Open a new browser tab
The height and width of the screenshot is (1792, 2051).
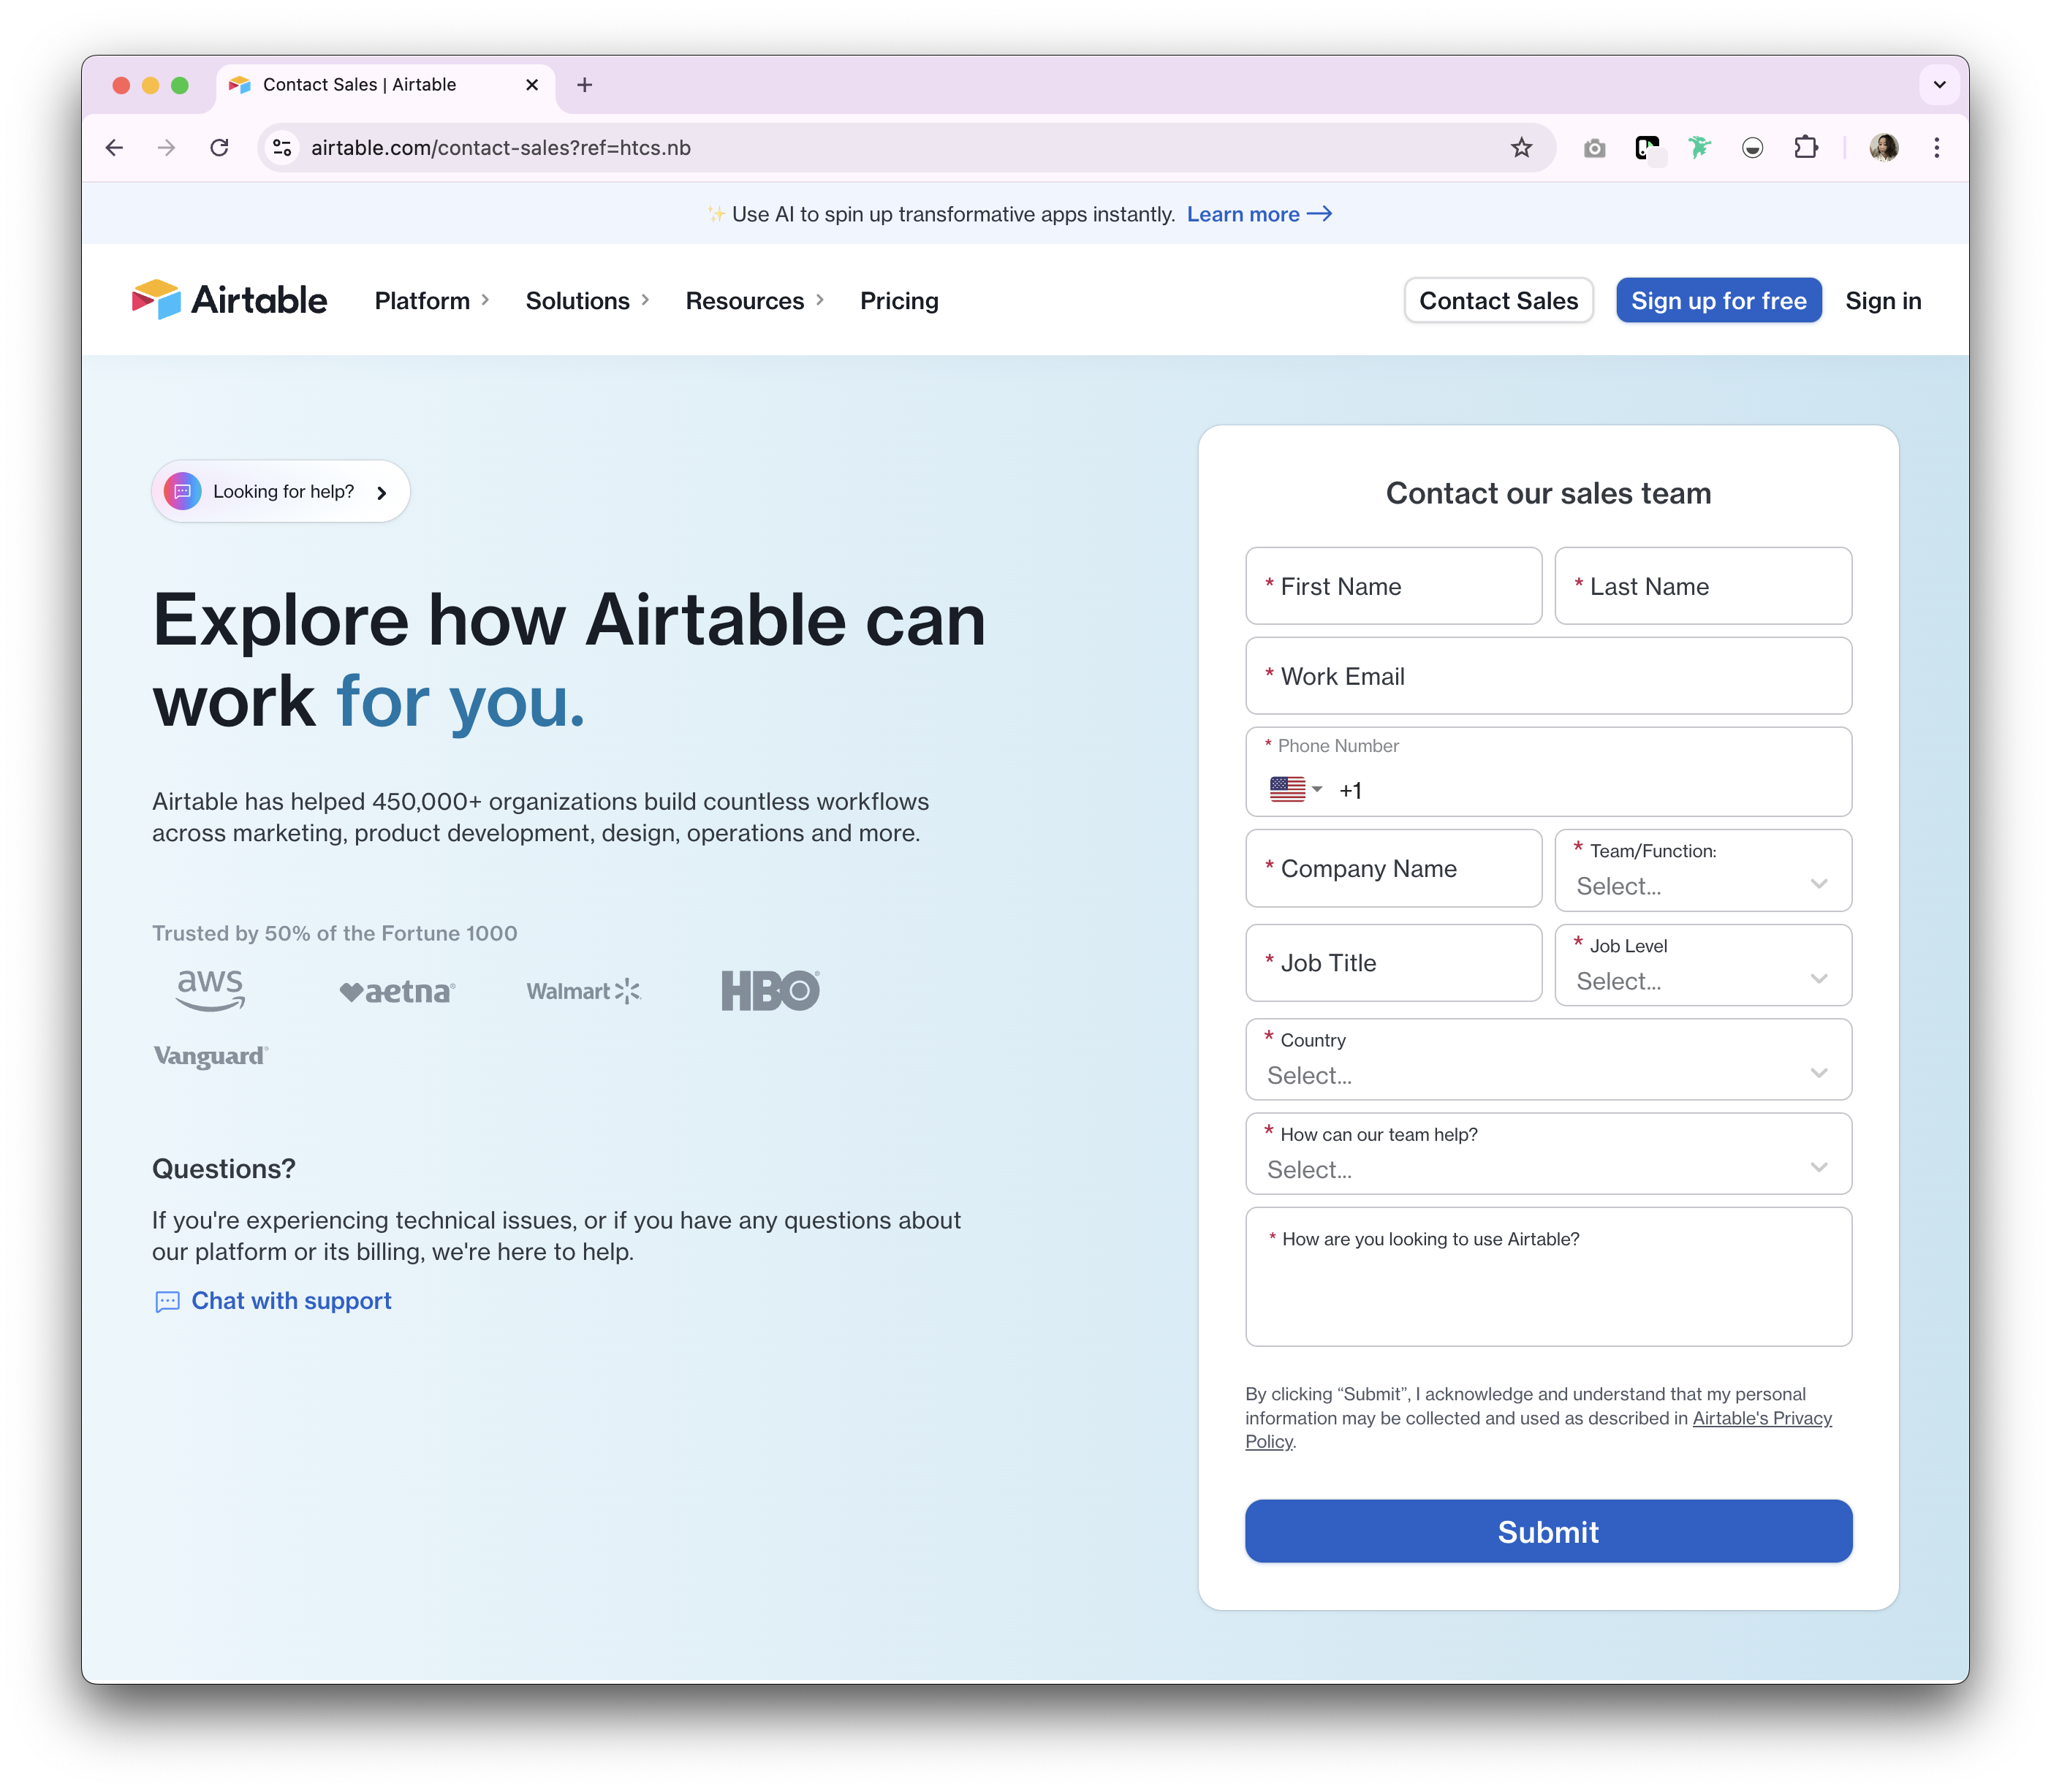(x=585, y=85)
